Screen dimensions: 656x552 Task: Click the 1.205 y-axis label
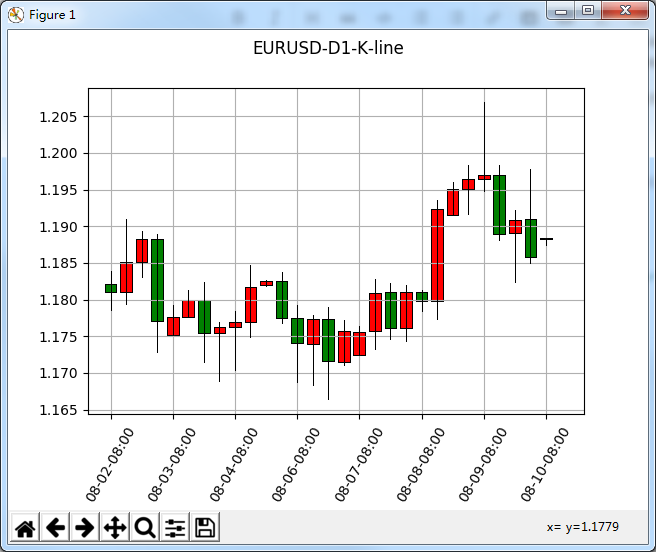(58, 117)
